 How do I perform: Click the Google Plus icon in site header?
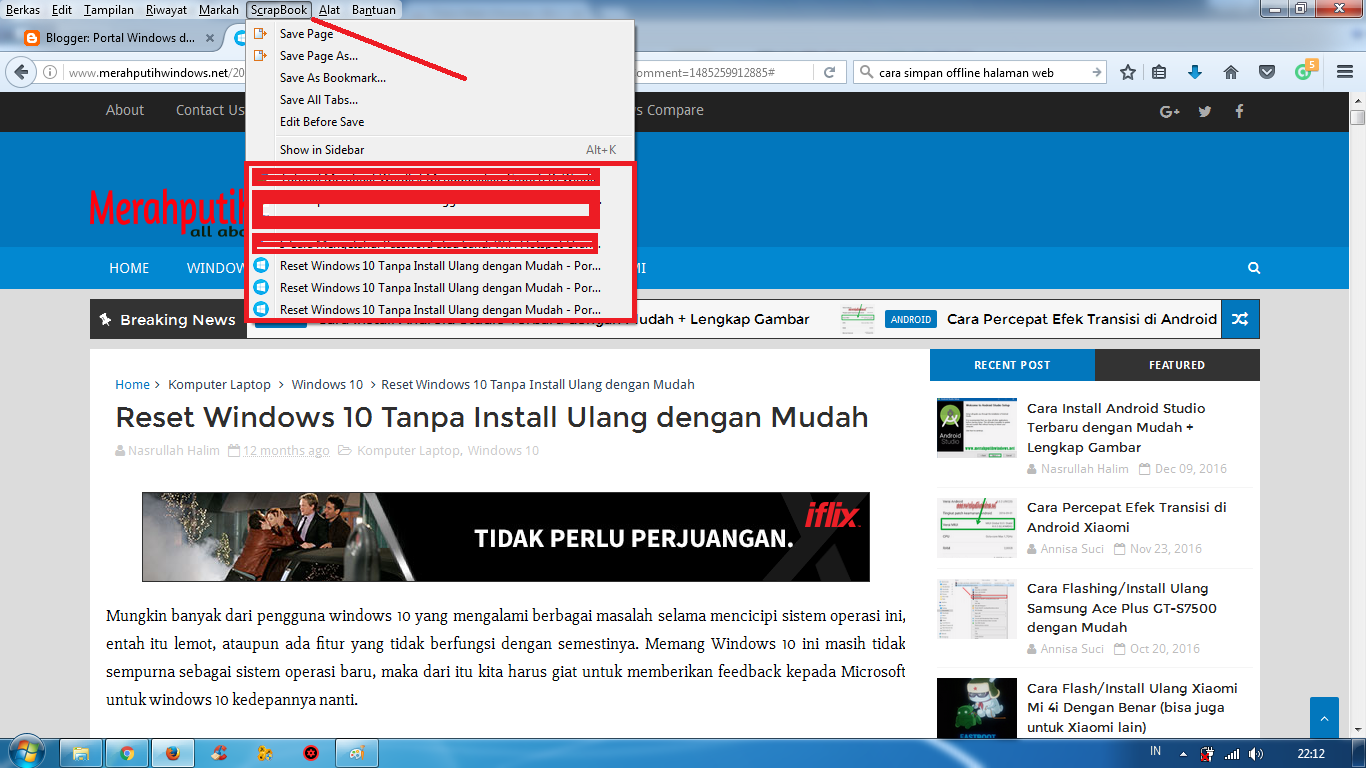coord(1170,111)
